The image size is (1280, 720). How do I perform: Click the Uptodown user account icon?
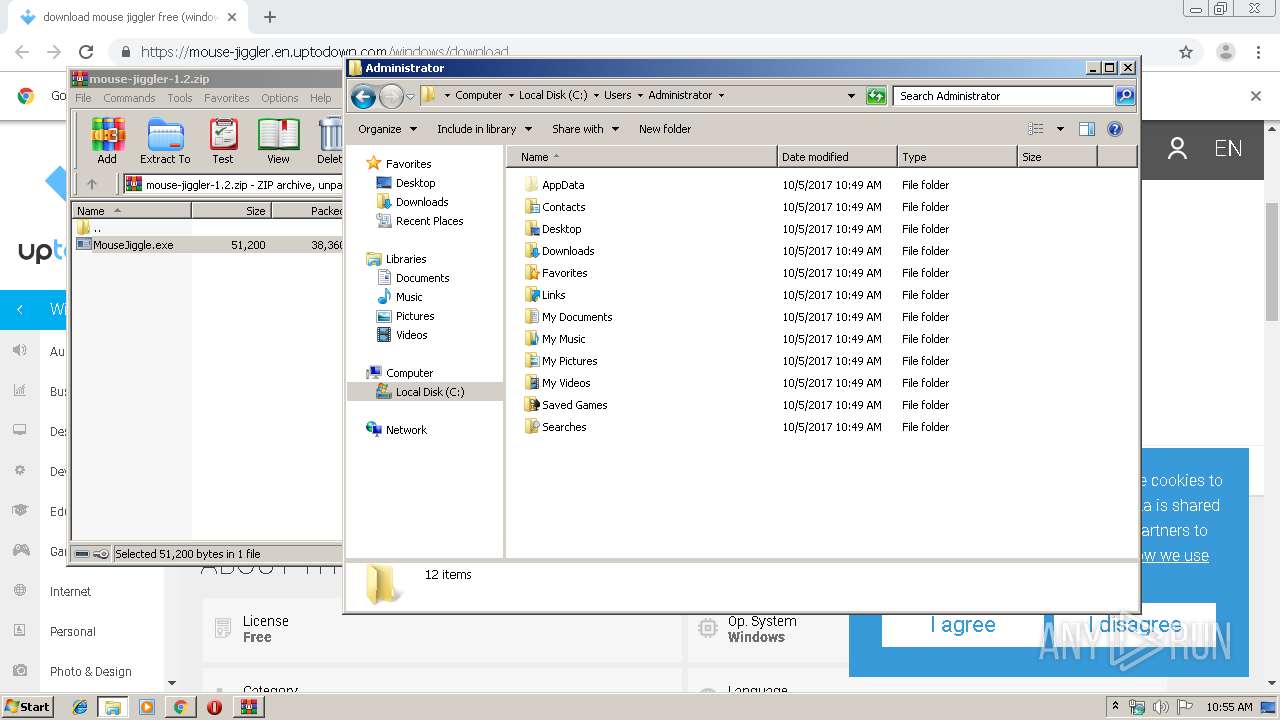point(1177,149)
